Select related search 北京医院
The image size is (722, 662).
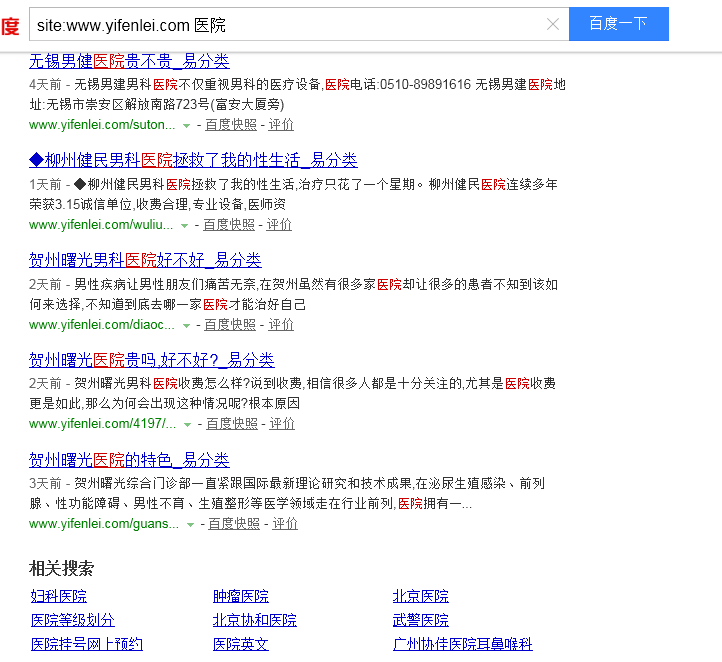[x=420, y=596]
